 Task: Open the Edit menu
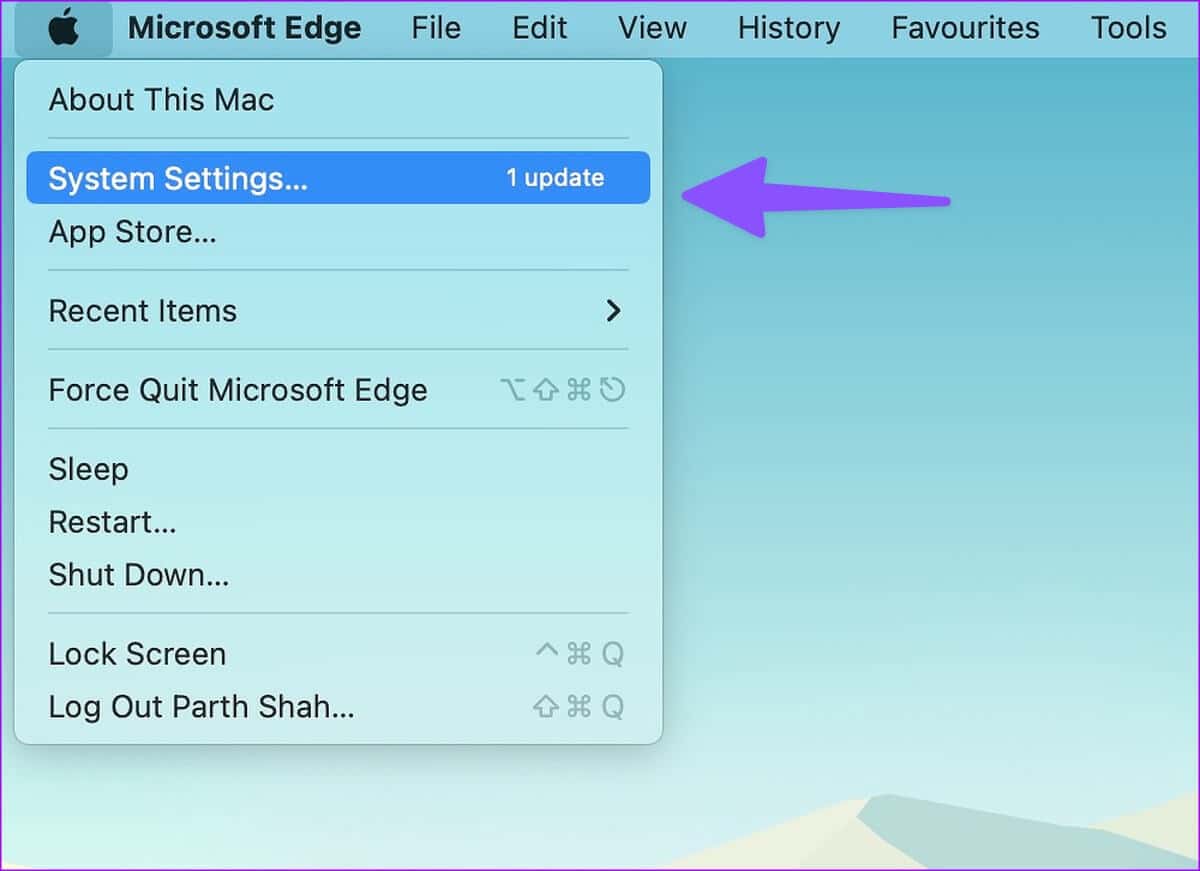(540, 28)
